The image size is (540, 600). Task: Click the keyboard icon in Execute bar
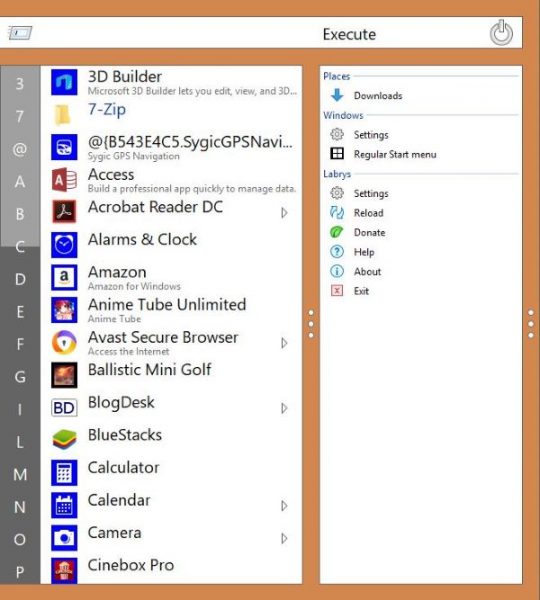point(20,33)
